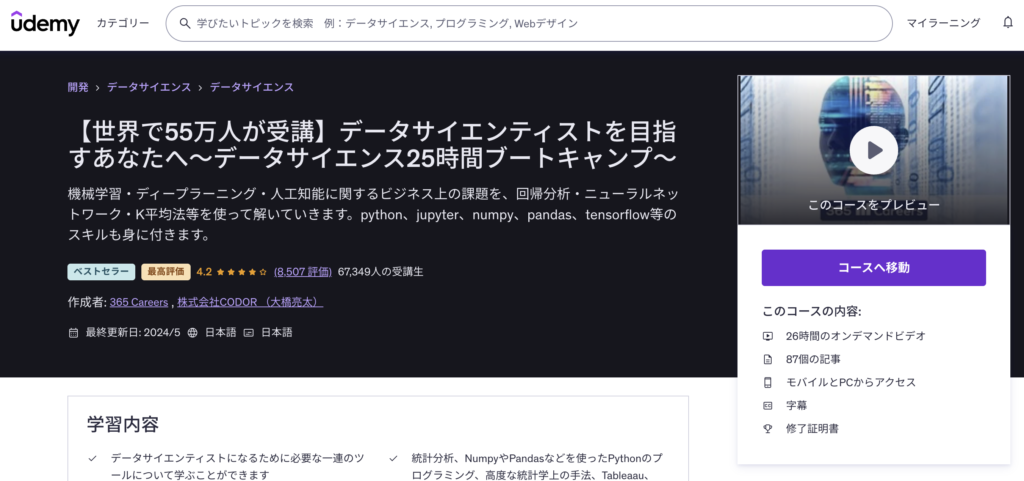Viewport: 1024px width, 481px height.
Task: Open マイラーニング in the header
Action: 944,23
